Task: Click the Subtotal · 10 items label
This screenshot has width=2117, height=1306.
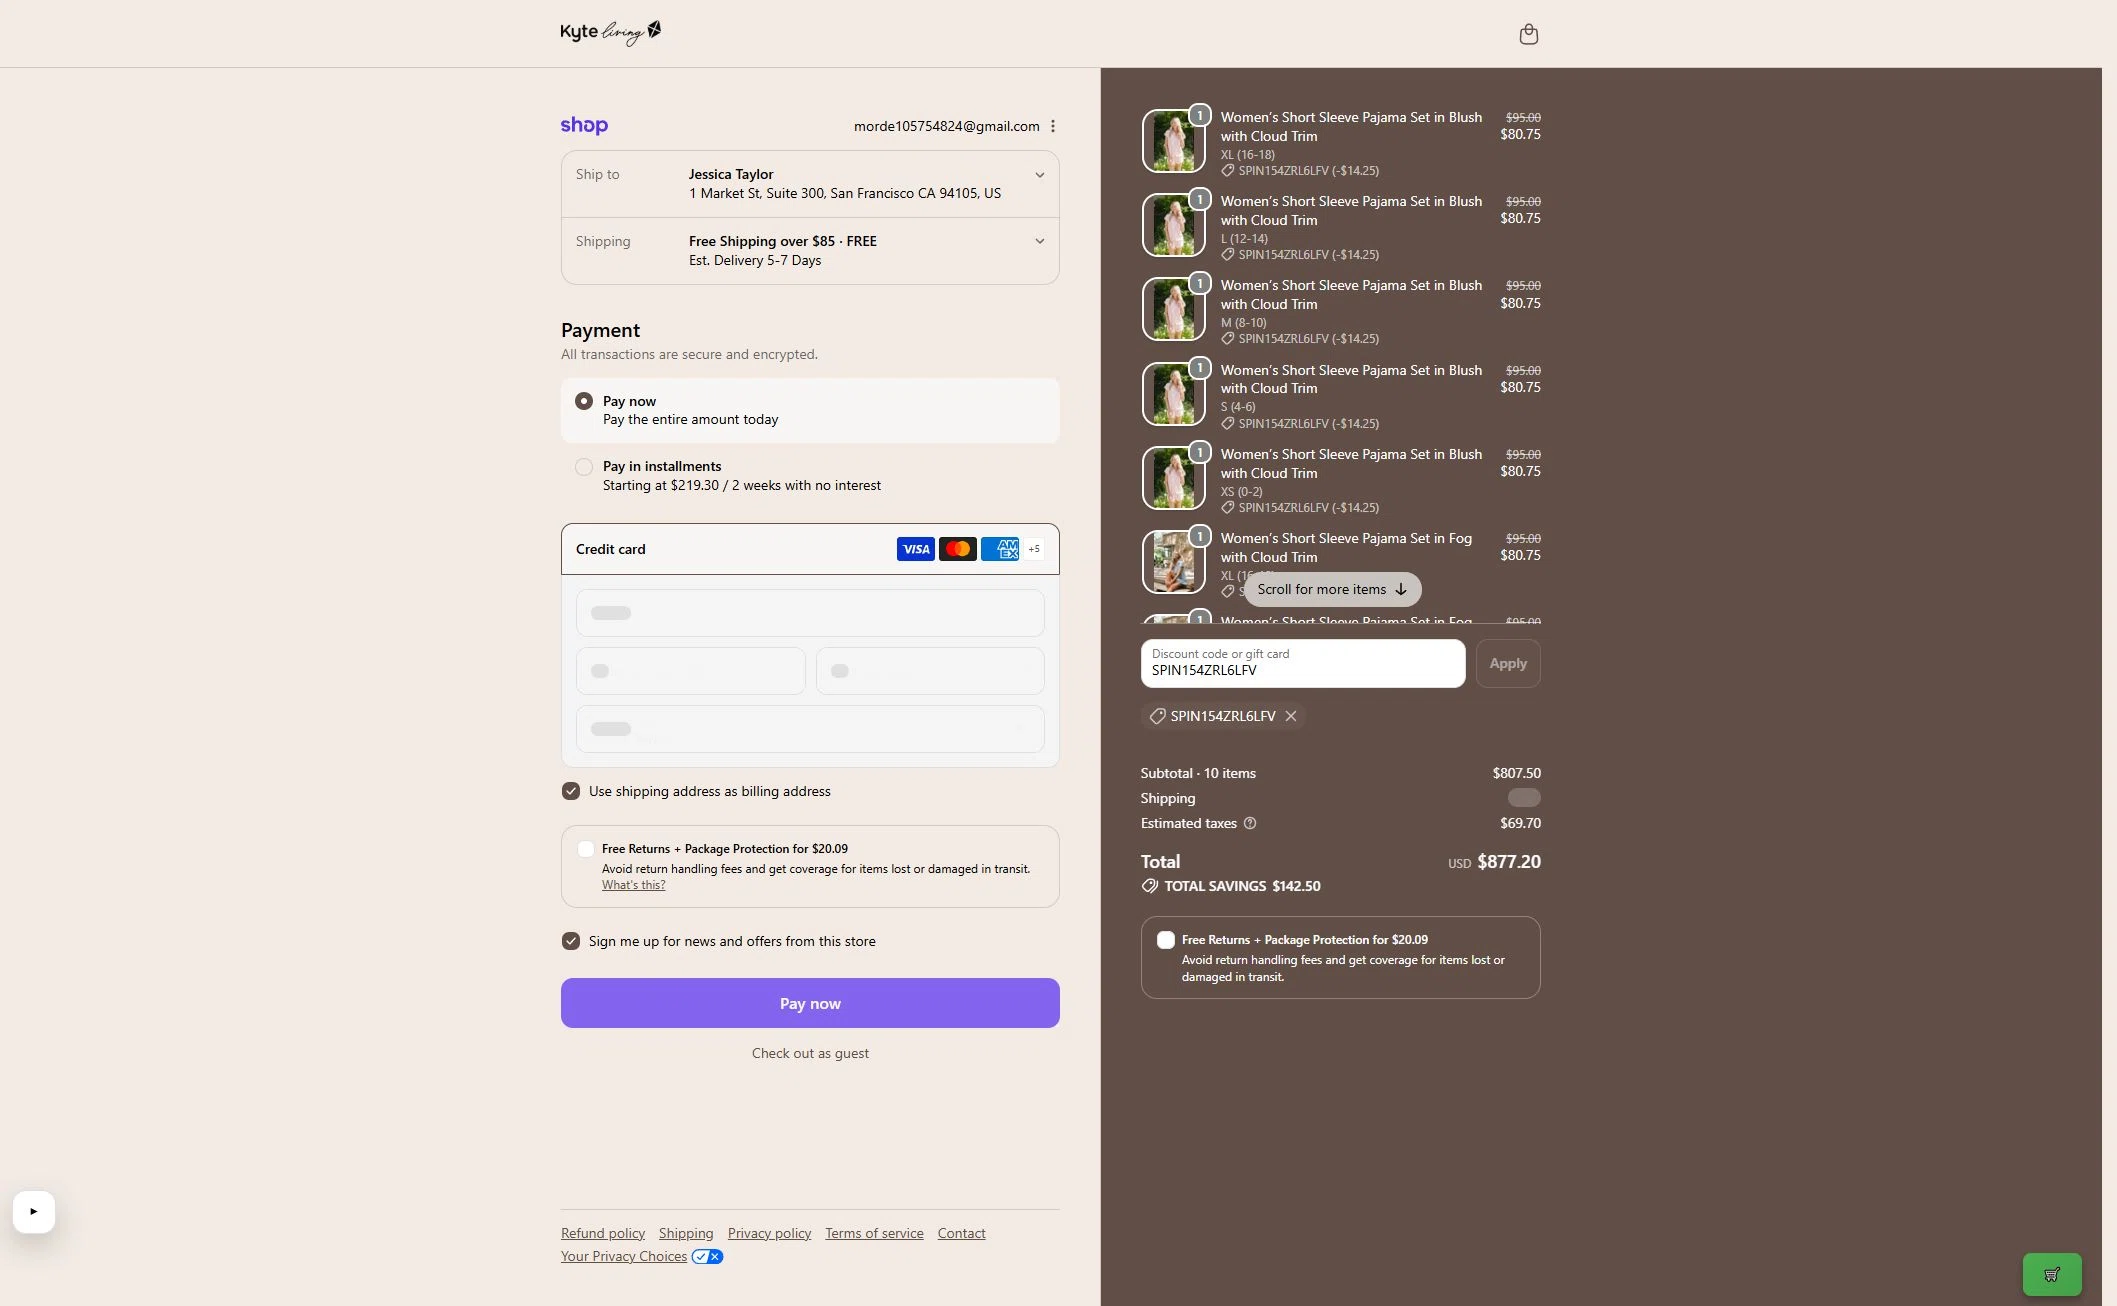Action: click(1198, 773)
